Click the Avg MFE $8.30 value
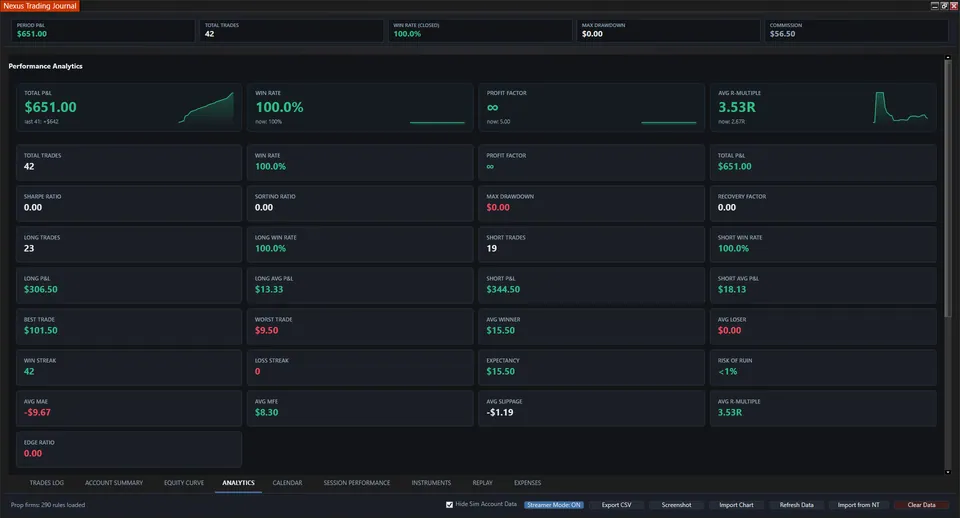 (266, 412)
